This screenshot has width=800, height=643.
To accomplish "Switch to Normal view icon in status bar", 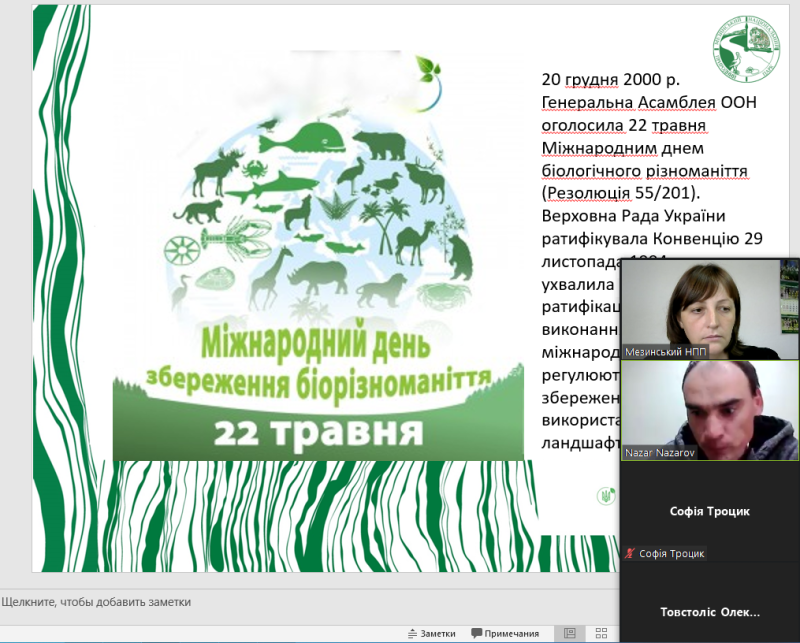I will (569, 633).
